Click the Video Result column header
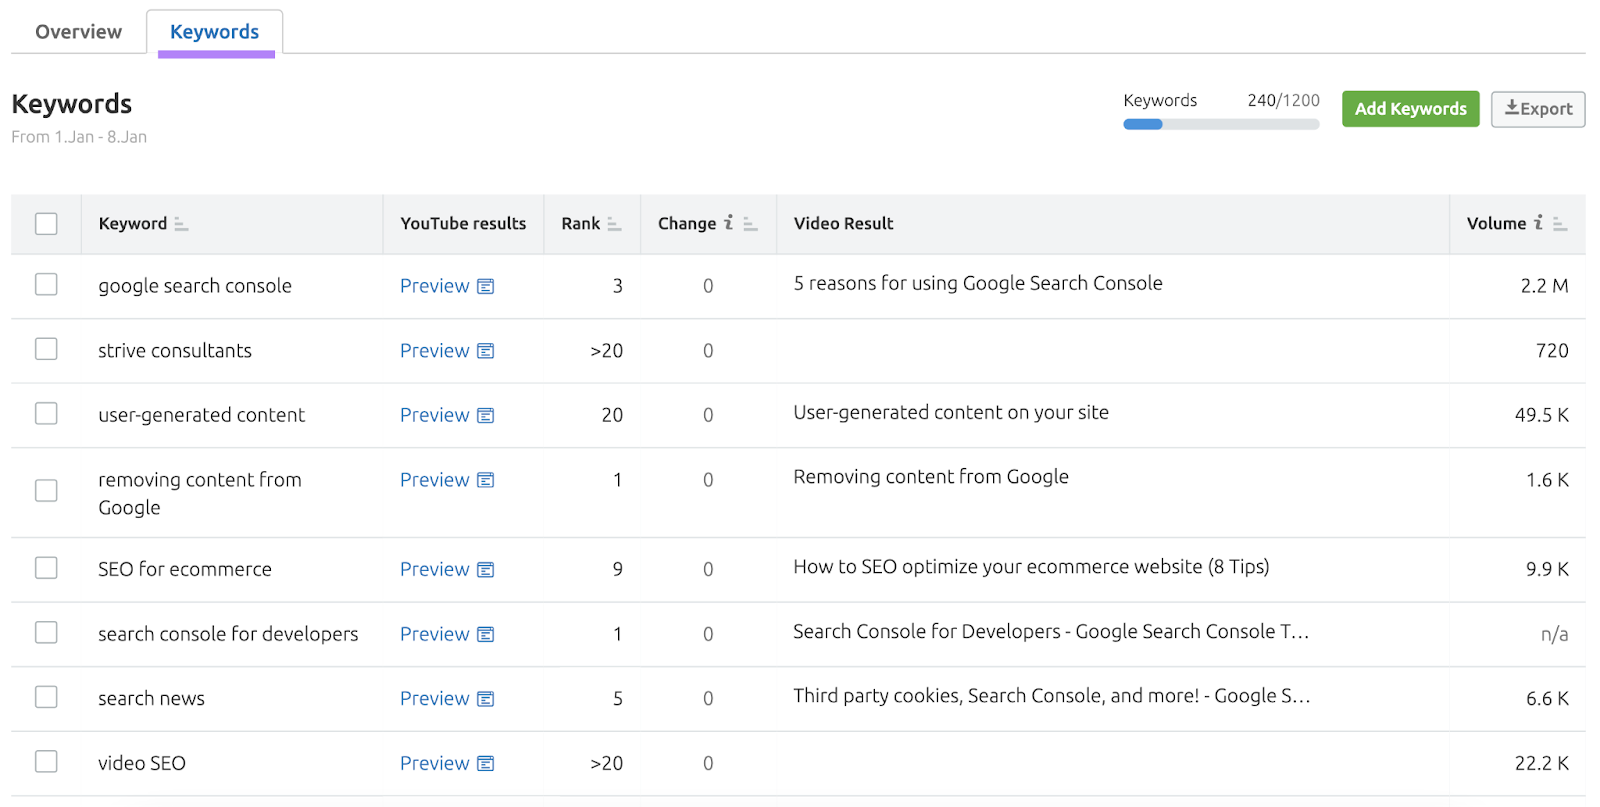 coord(843,224)
